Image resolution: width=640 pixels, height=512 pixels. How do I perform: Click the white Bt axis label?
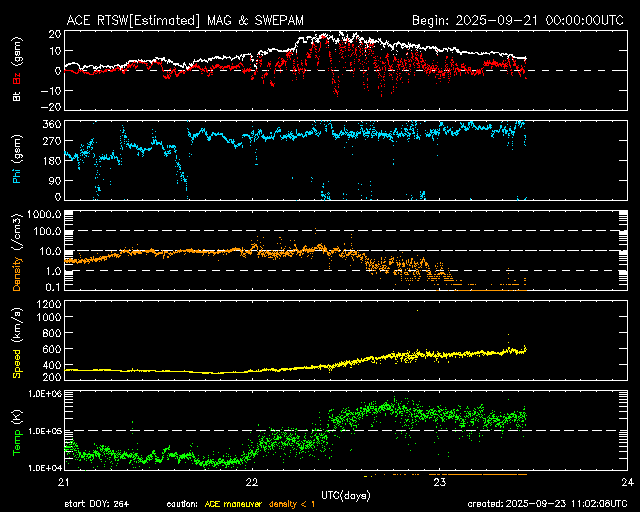16,97
